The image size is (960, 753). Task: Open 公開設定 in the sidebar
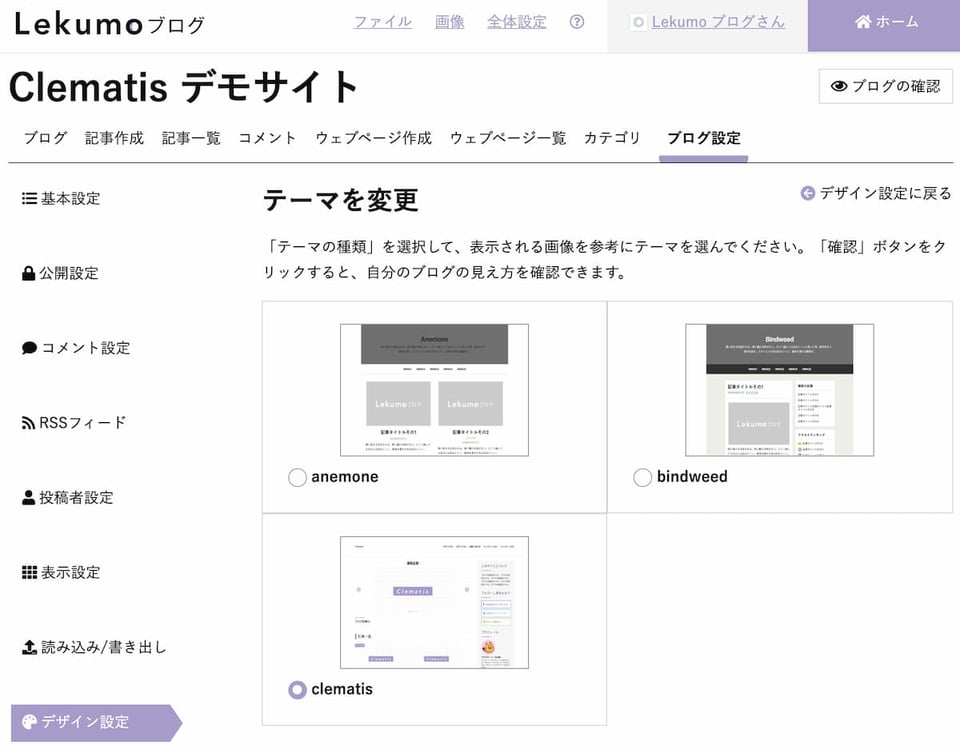pos(61,273)
